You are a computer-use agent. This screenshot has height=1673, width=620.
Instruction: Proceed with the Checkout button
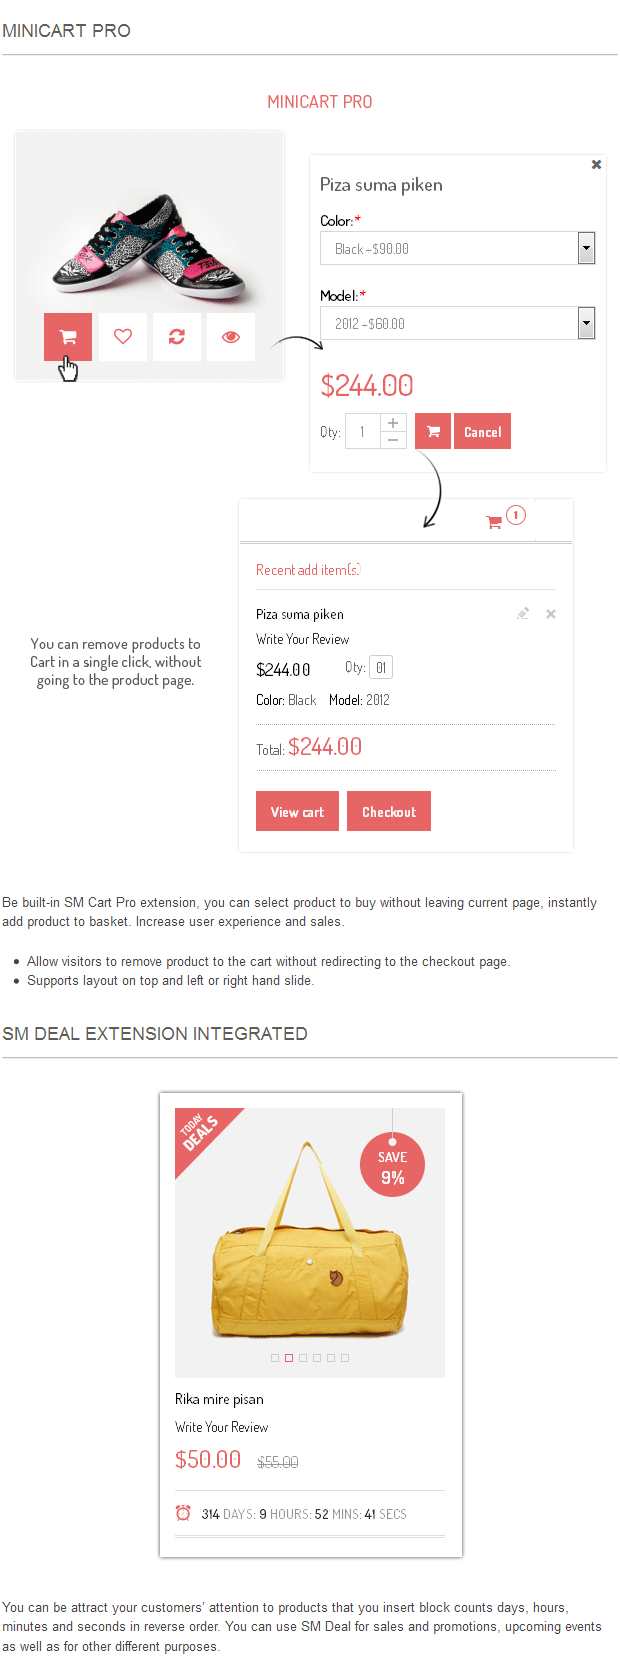(x=389, y=812)
